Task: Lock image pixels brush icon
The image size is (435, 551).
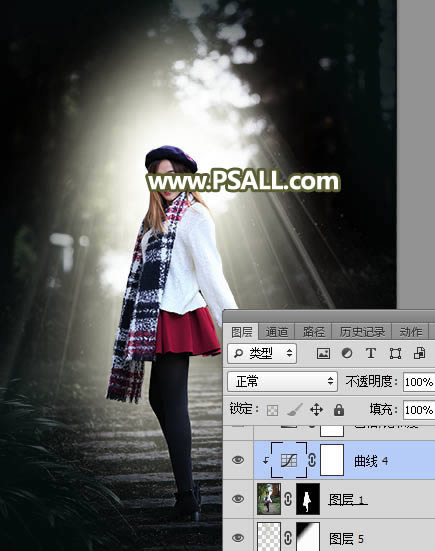Action: tap(294, 409)
